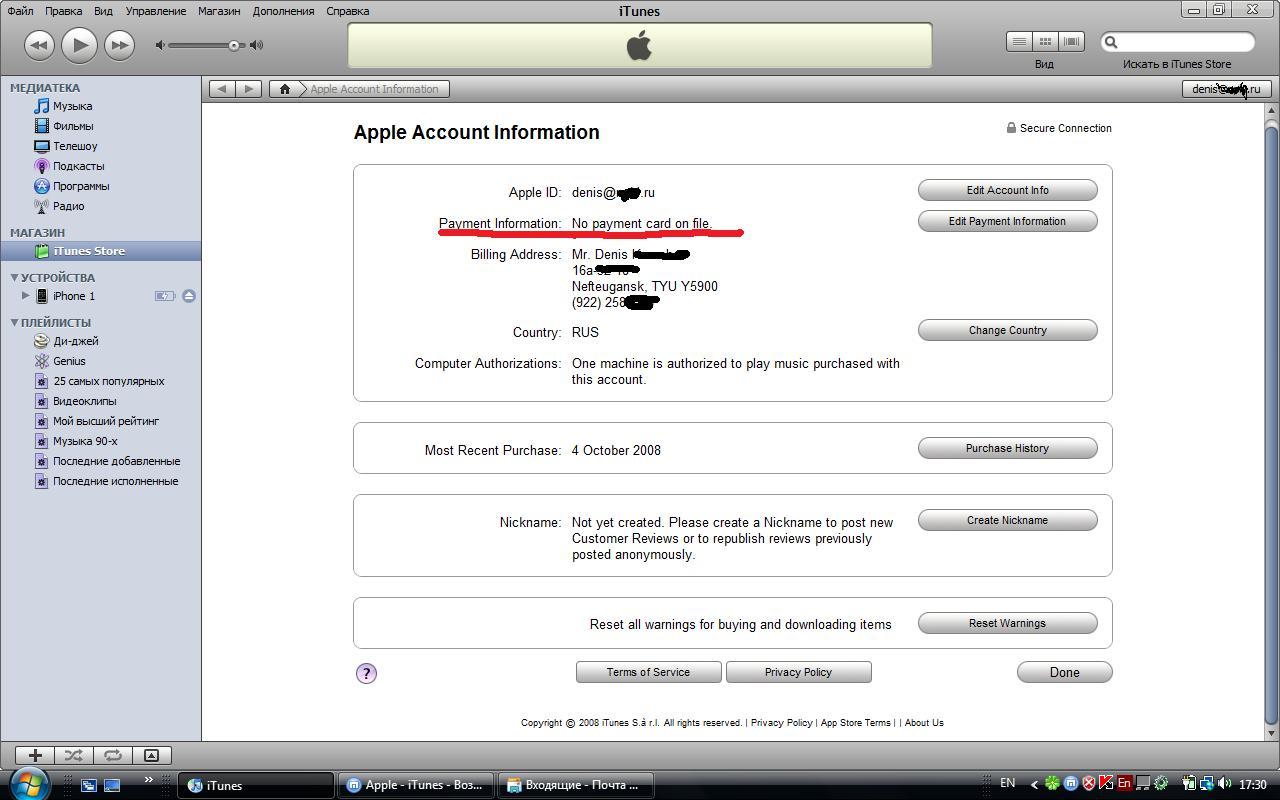The width and height of the screenshot is (1280, 800).
Task: Click Reset Warnings
Action: pyautogui.click(x=1007, y=623)
